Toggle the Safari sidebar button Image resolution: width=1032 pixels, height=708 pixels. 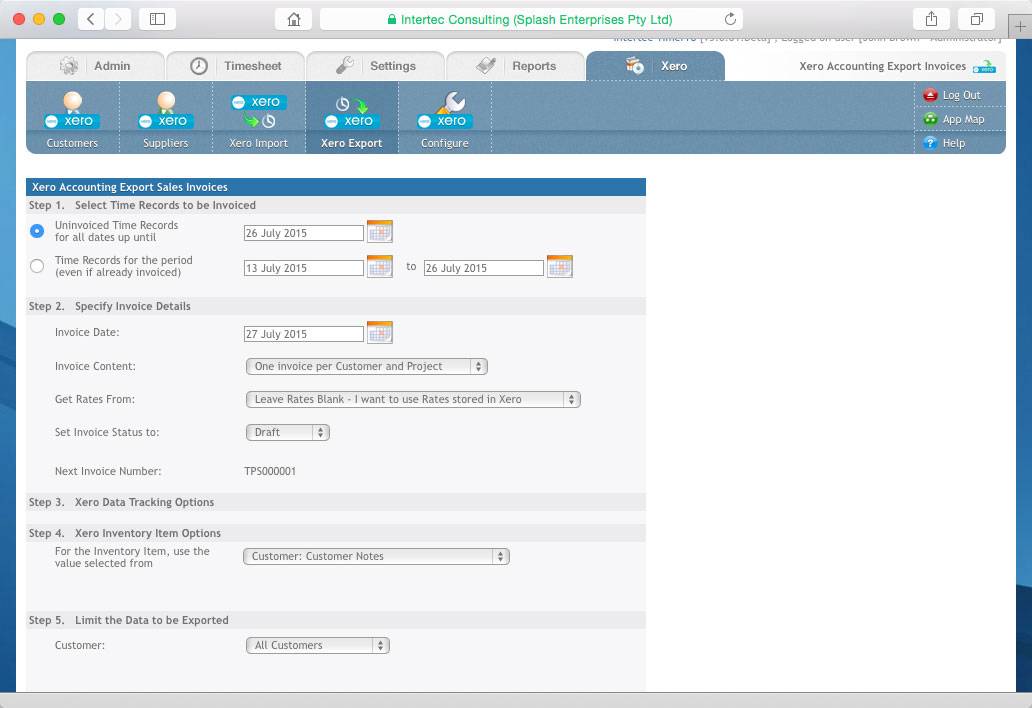(x=157, y=19)
